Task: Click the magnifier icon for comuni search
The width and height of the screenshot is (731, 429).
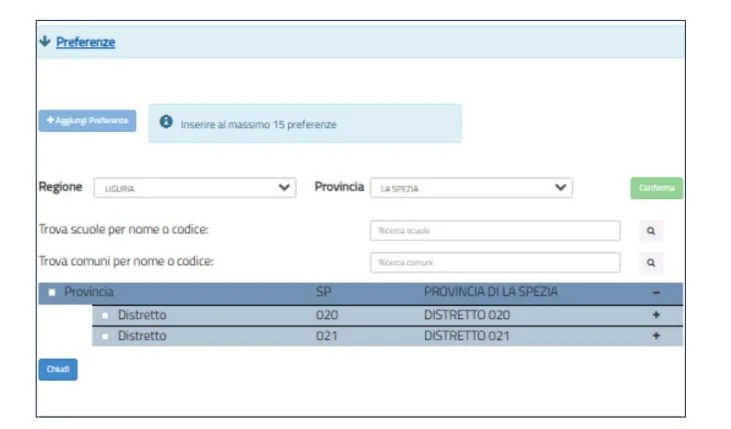Action: tap(651, 263)
